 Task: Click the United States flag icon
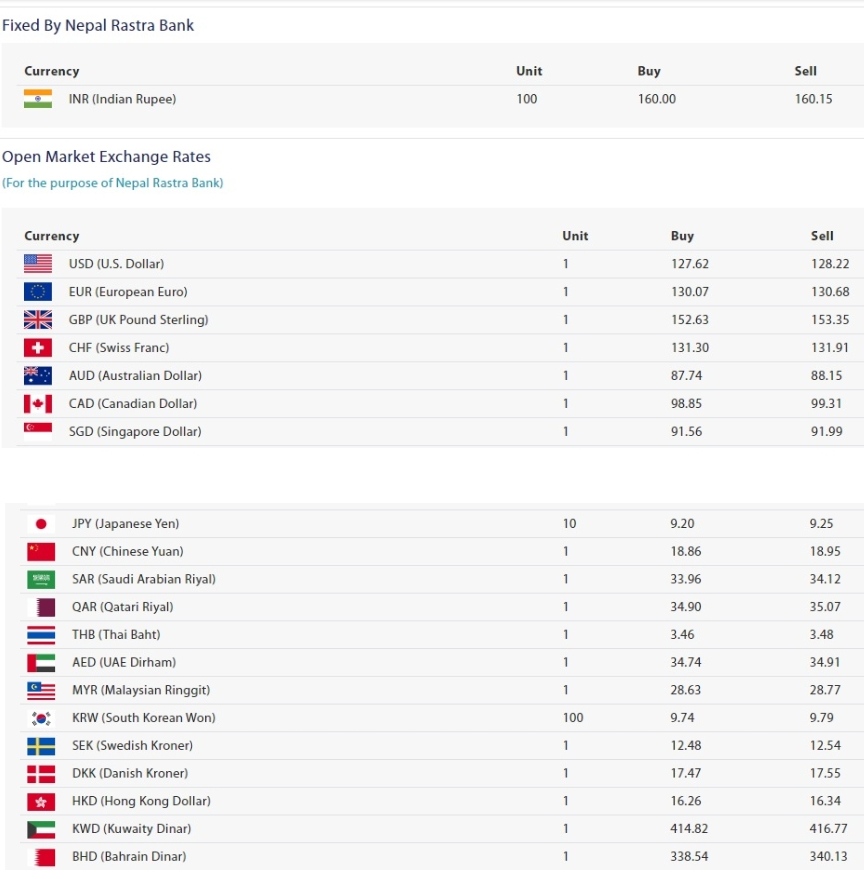pyautogui.click(x=38, y=263)
